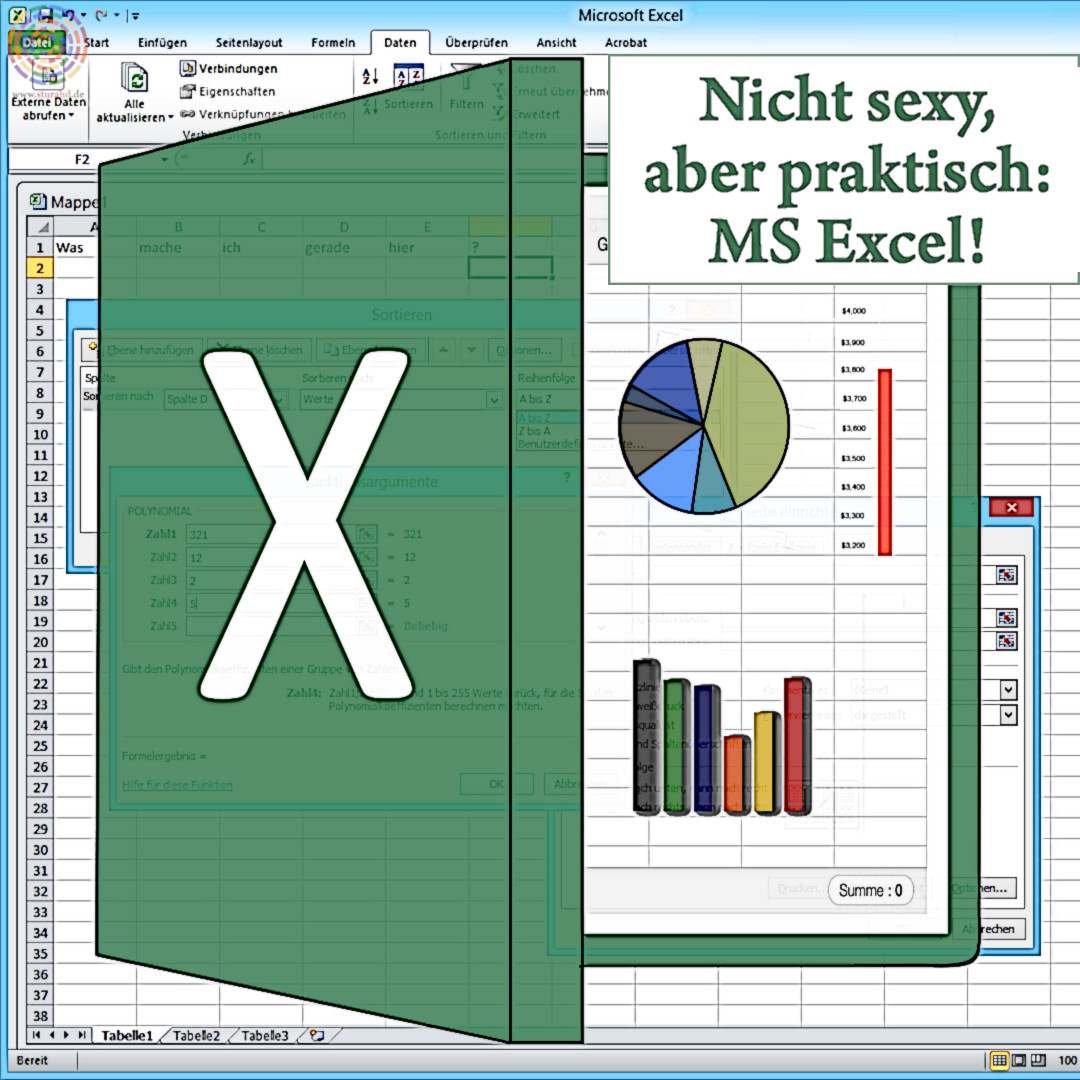The height and width of the screenshot is (1080, 1080).
Task: Select the Überprüfen ribbon tab
Action: 477,43
